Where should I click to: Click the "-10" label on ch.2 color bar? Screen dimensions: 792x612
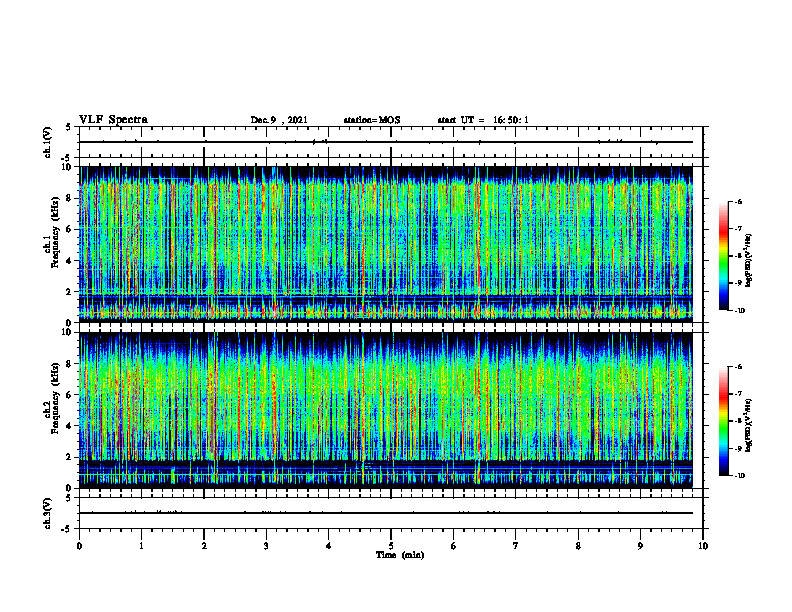click(x=739, y=476)
